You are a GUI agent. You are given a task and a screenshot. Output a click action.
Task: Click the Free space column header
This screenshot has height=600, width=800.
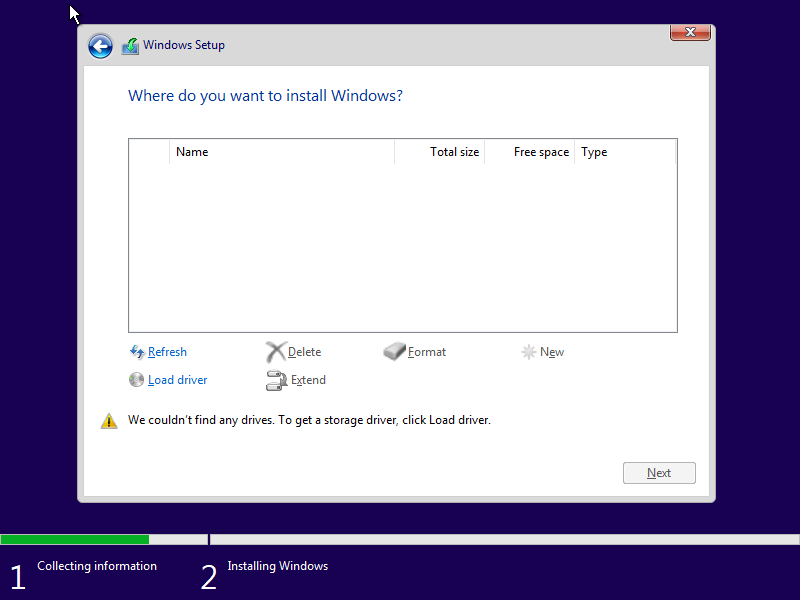[x=540, y=152]
